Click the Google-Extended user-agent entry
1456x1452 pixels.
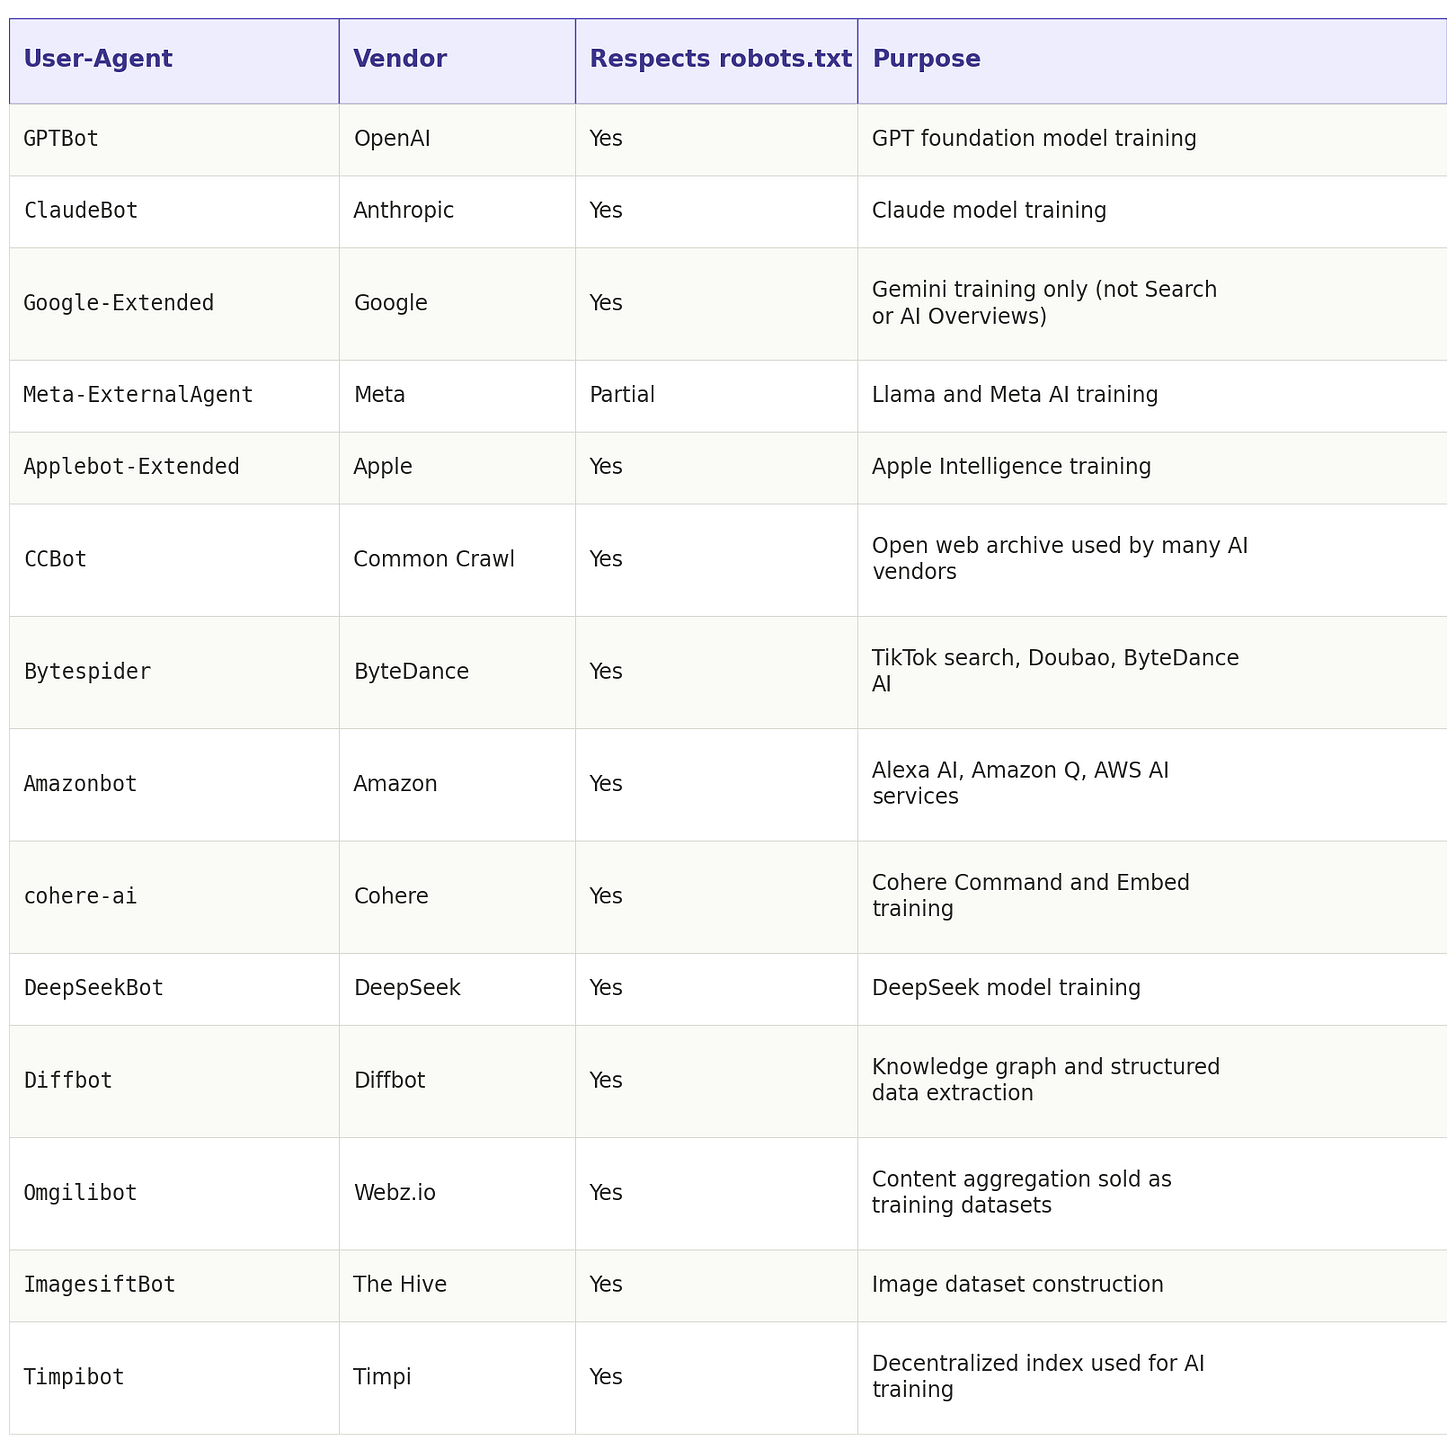(x=119, y=303)
